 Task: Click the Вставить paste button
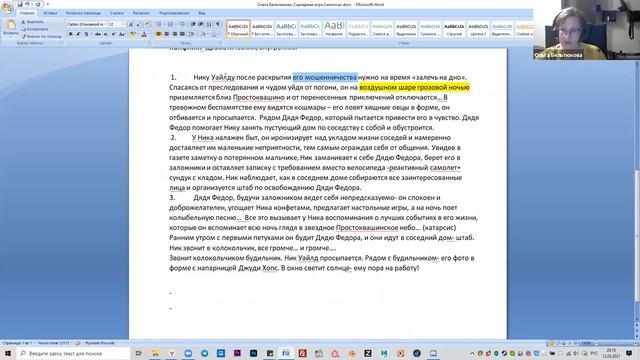[10, 28]
